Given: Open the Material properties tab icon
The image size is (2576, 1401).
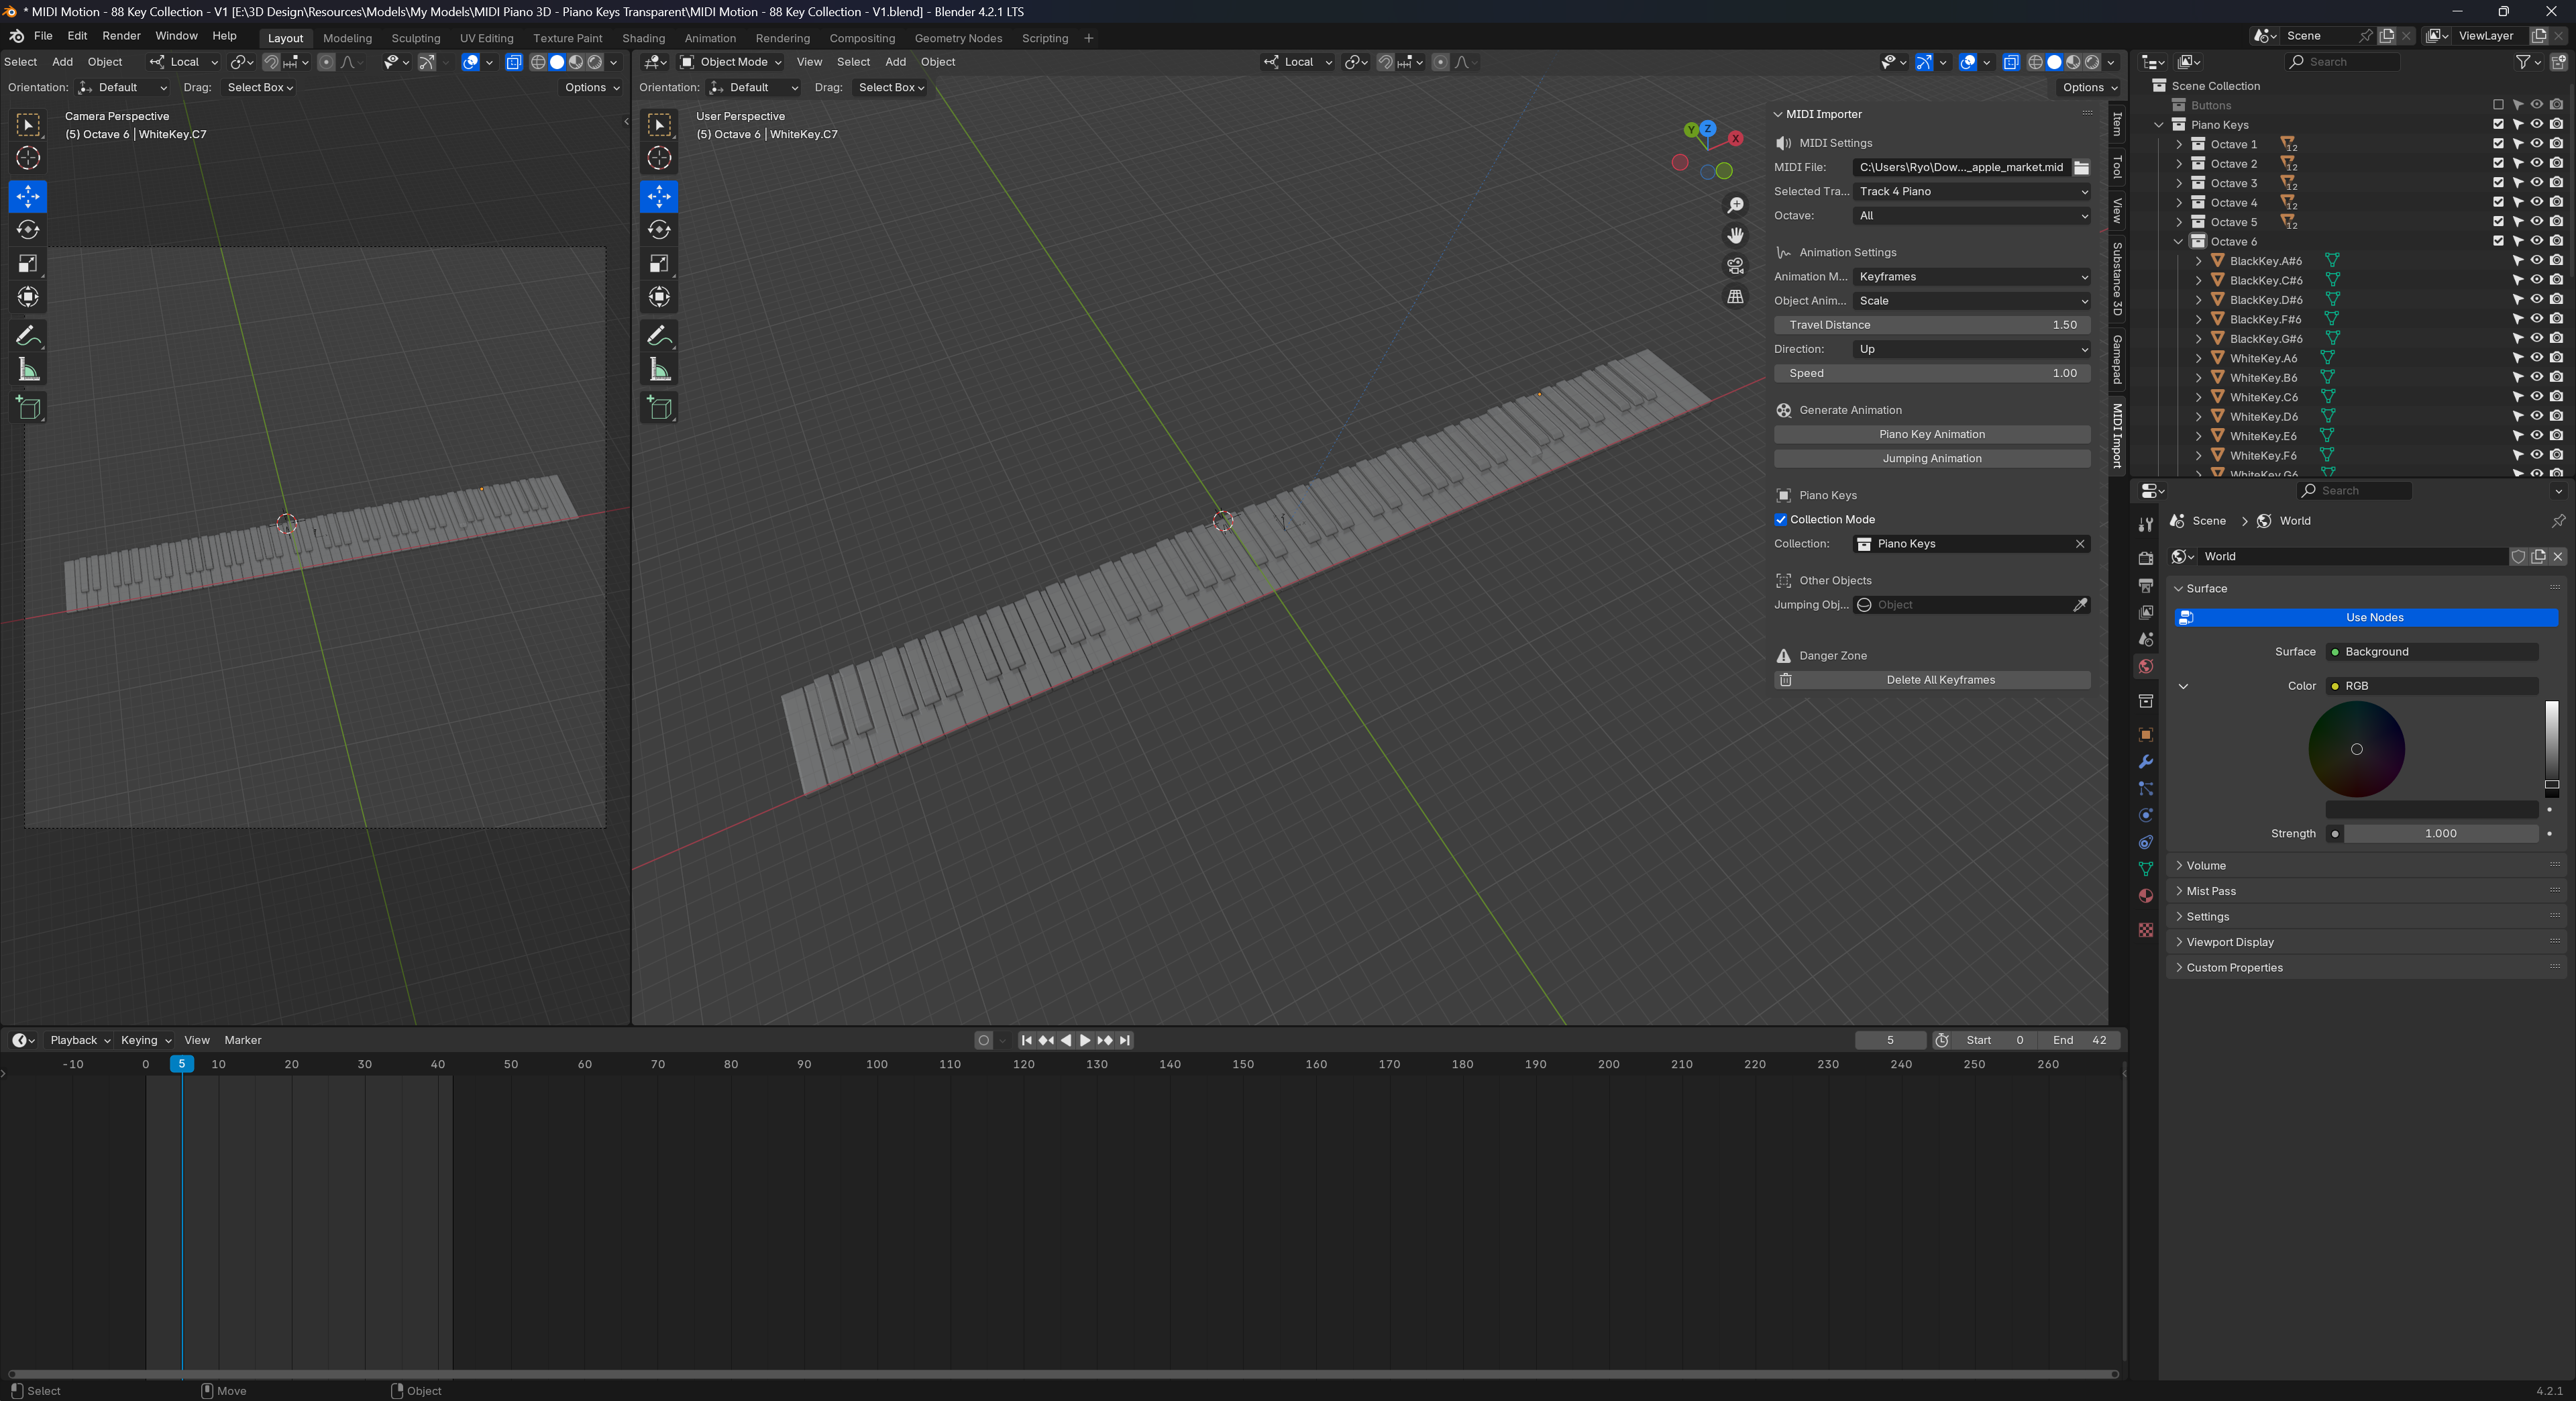Looking at the screenshot, I should click(x=2145, y=896).
